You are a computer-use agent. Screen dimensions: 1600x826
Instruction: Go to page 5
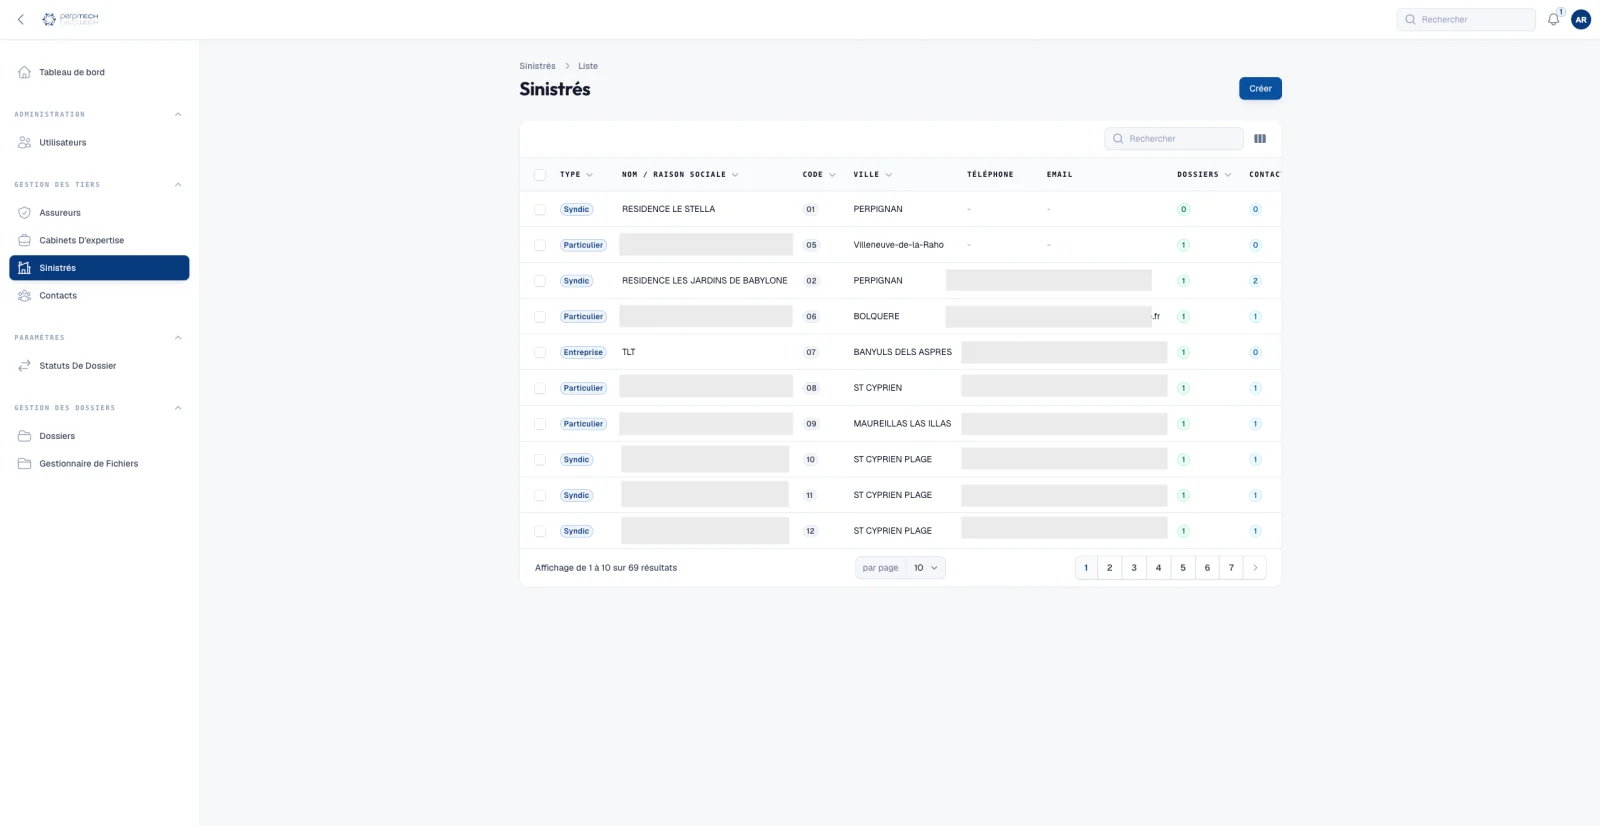1182,568
